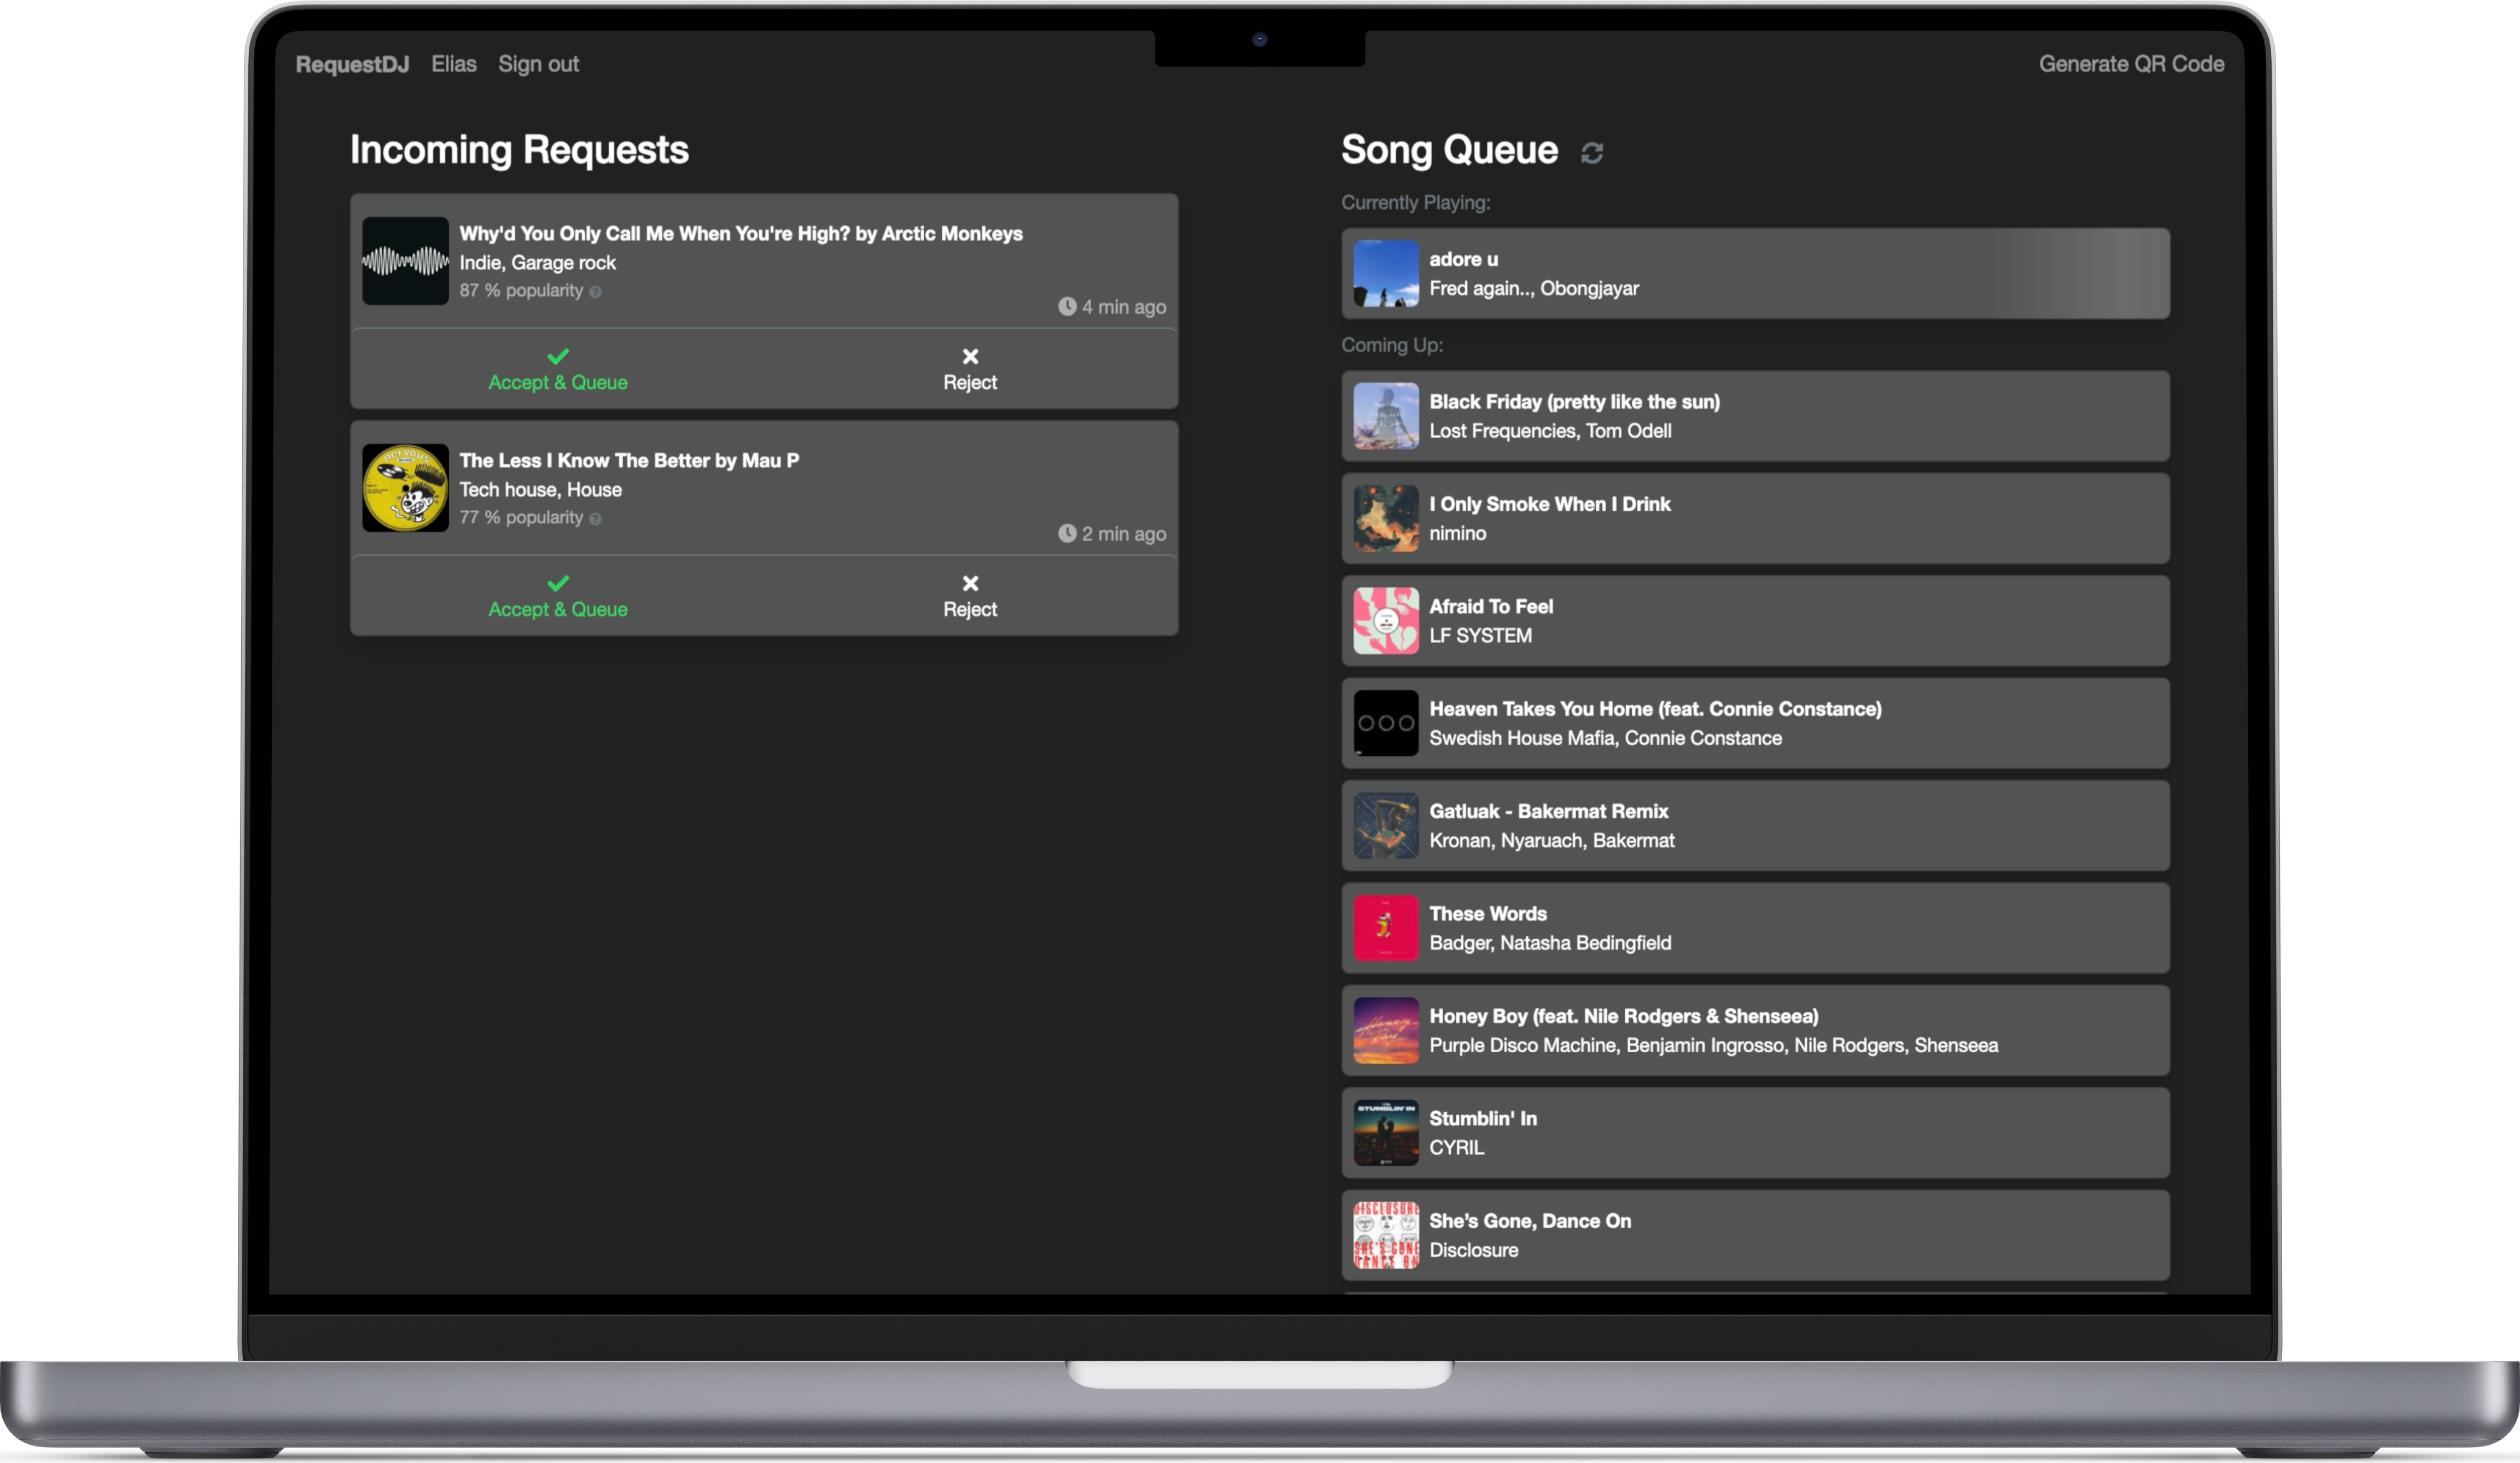
Task: Click the Song Queue heading
Action: click(x=1449, y=150)
